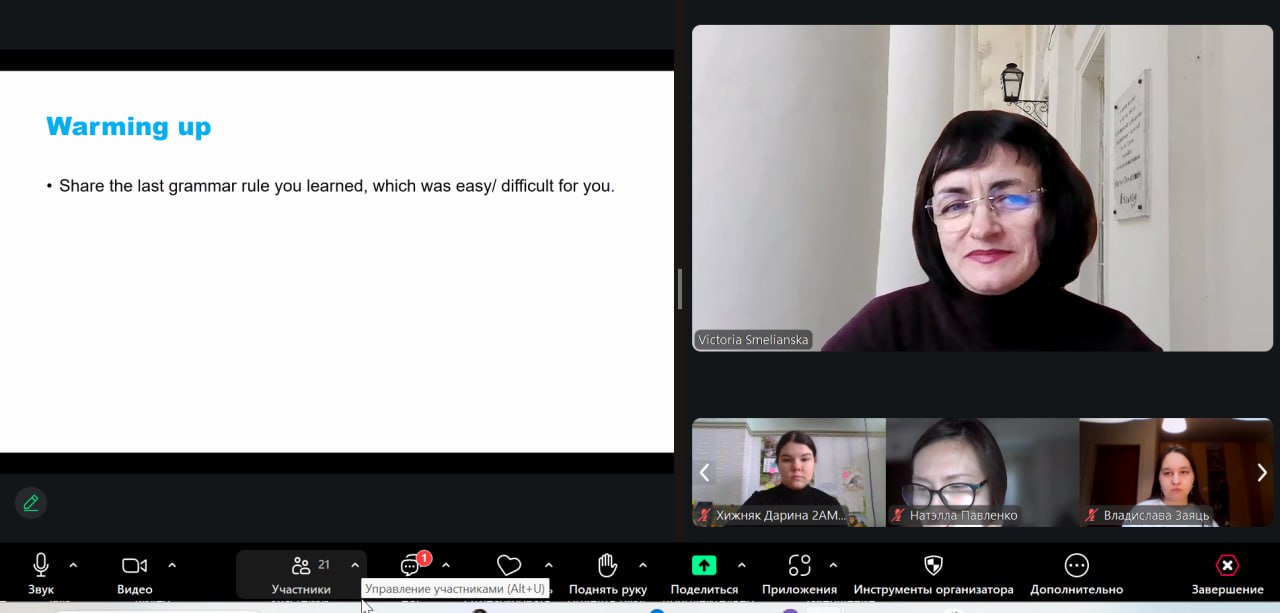The width and height of the screenshot is (1280, 613).
Task: Show previous participants with the left arrow
Action: coord(704,472)
